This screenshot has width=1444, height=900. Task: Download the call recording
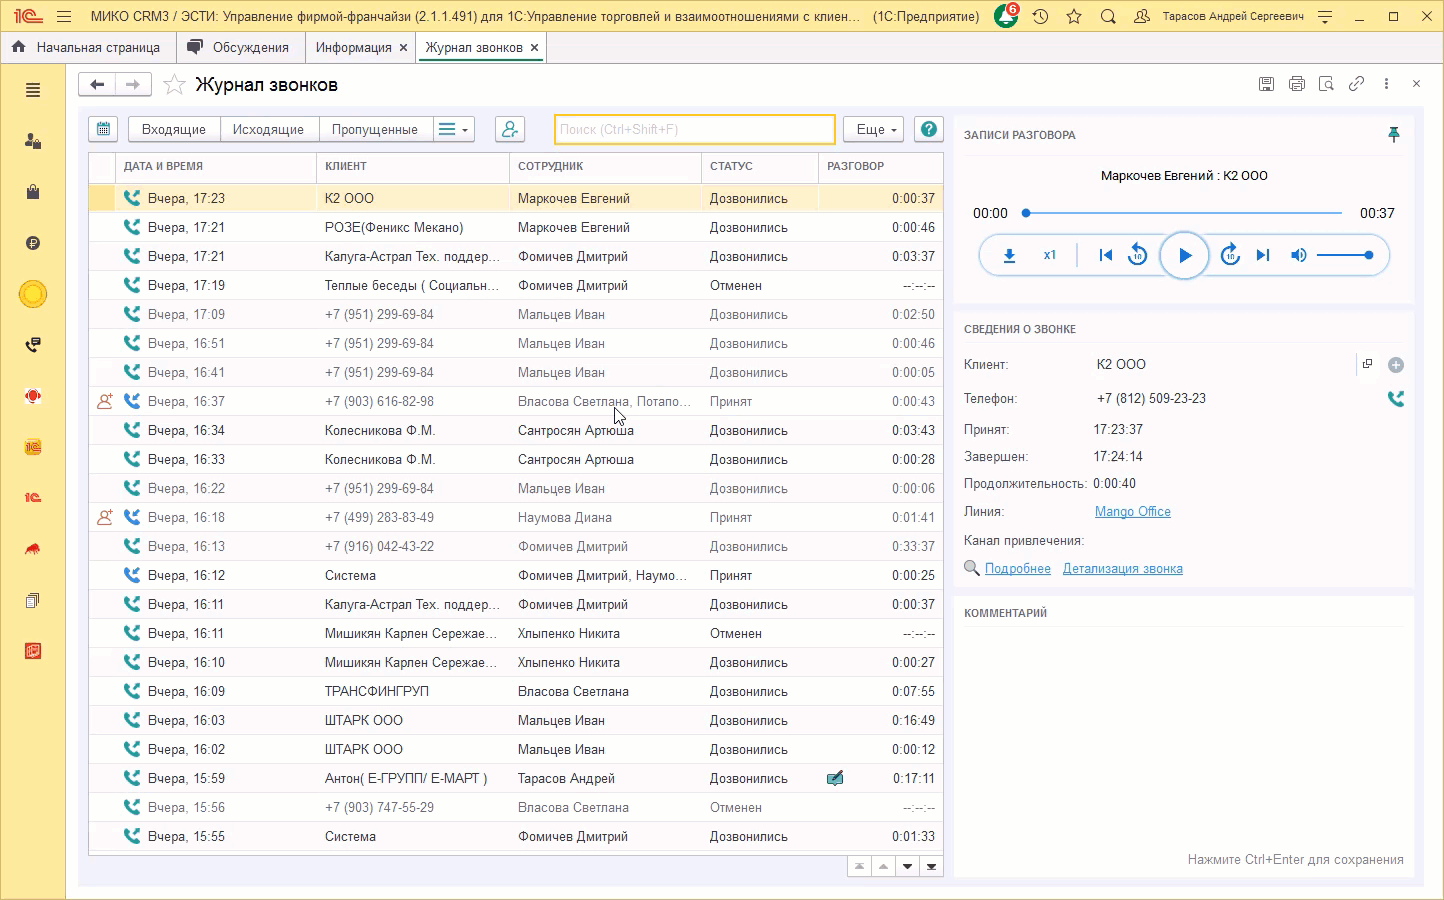click(1009, 256)
